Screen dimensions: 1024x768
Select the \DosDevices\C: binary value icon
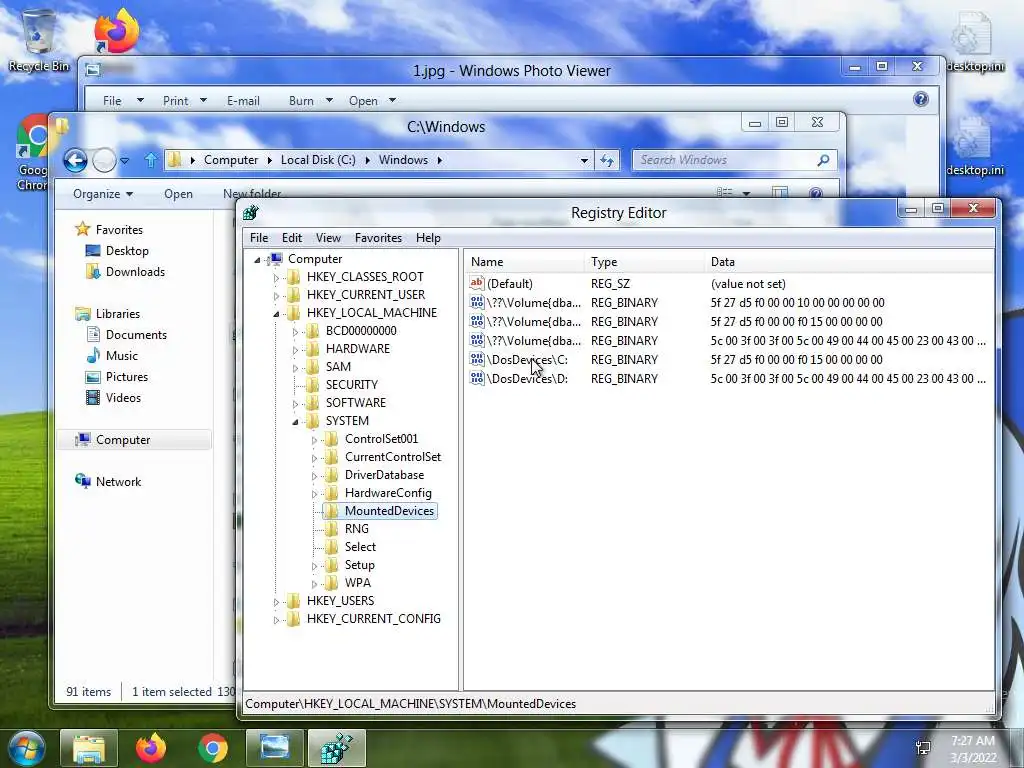[x=477, y=359]
